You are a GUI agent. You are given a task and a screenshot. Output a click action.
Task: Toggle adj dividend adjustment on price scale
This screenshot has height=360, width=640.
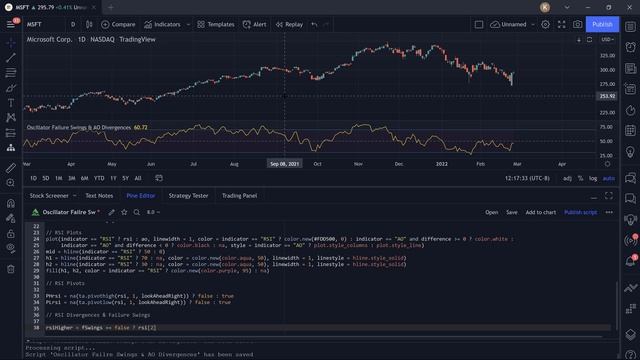point(567,178)
